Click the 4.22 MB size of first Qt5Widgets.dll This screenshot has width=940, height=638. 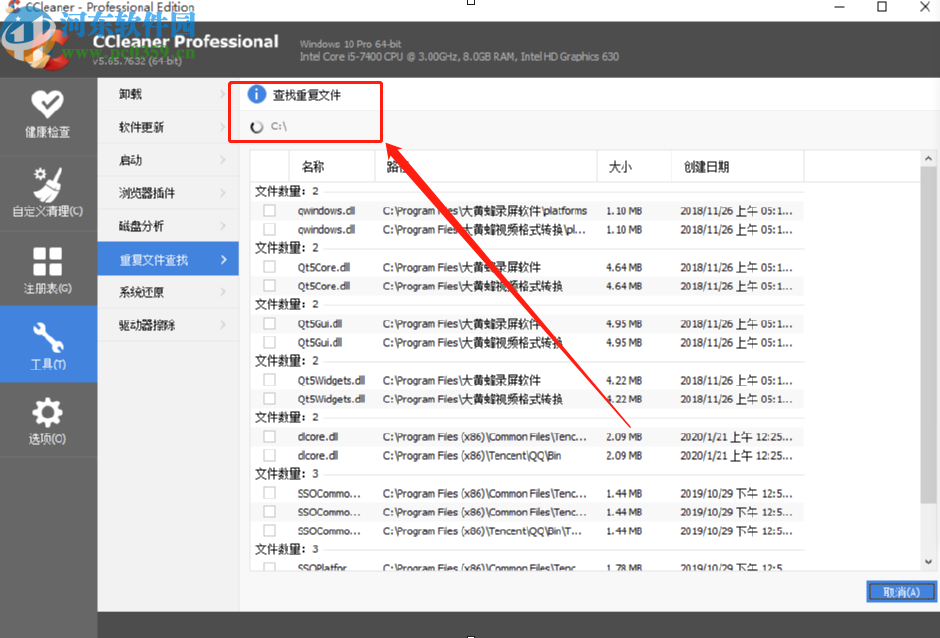click(x=624, y=381)
